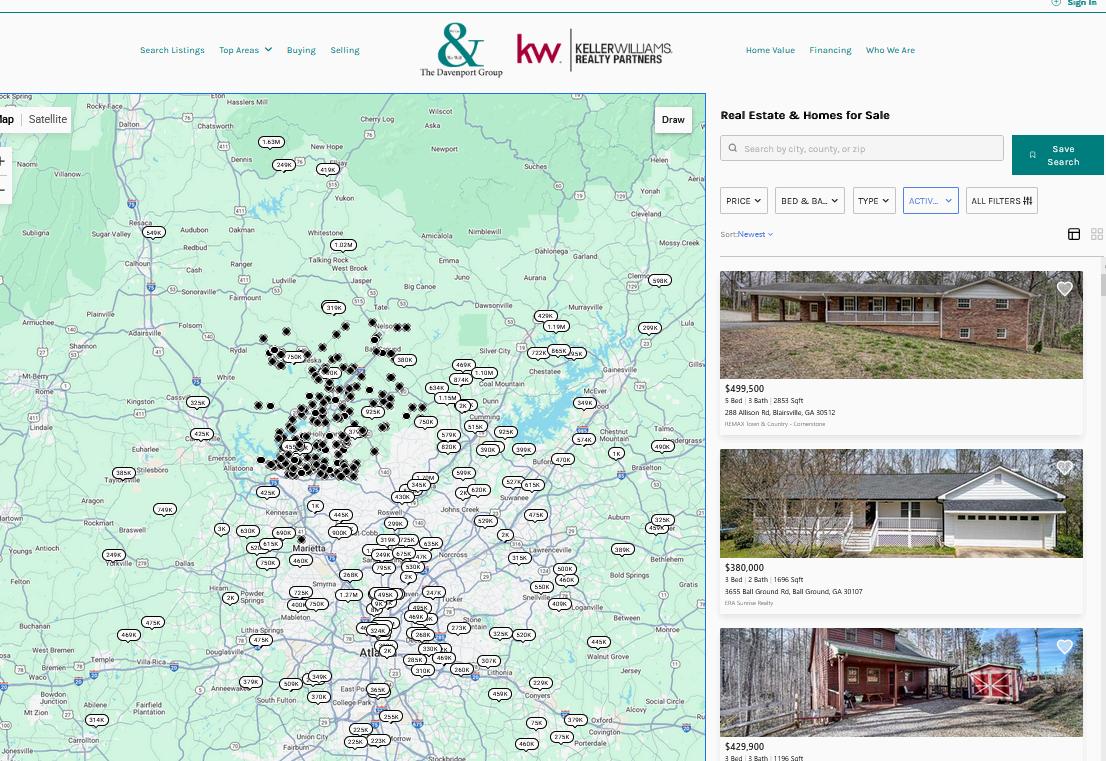Open the Financing page

(x=830, y=50)
